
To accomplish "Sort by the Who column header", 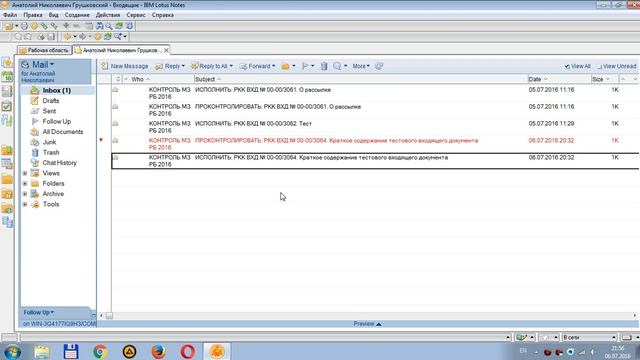I will point(138,79).
